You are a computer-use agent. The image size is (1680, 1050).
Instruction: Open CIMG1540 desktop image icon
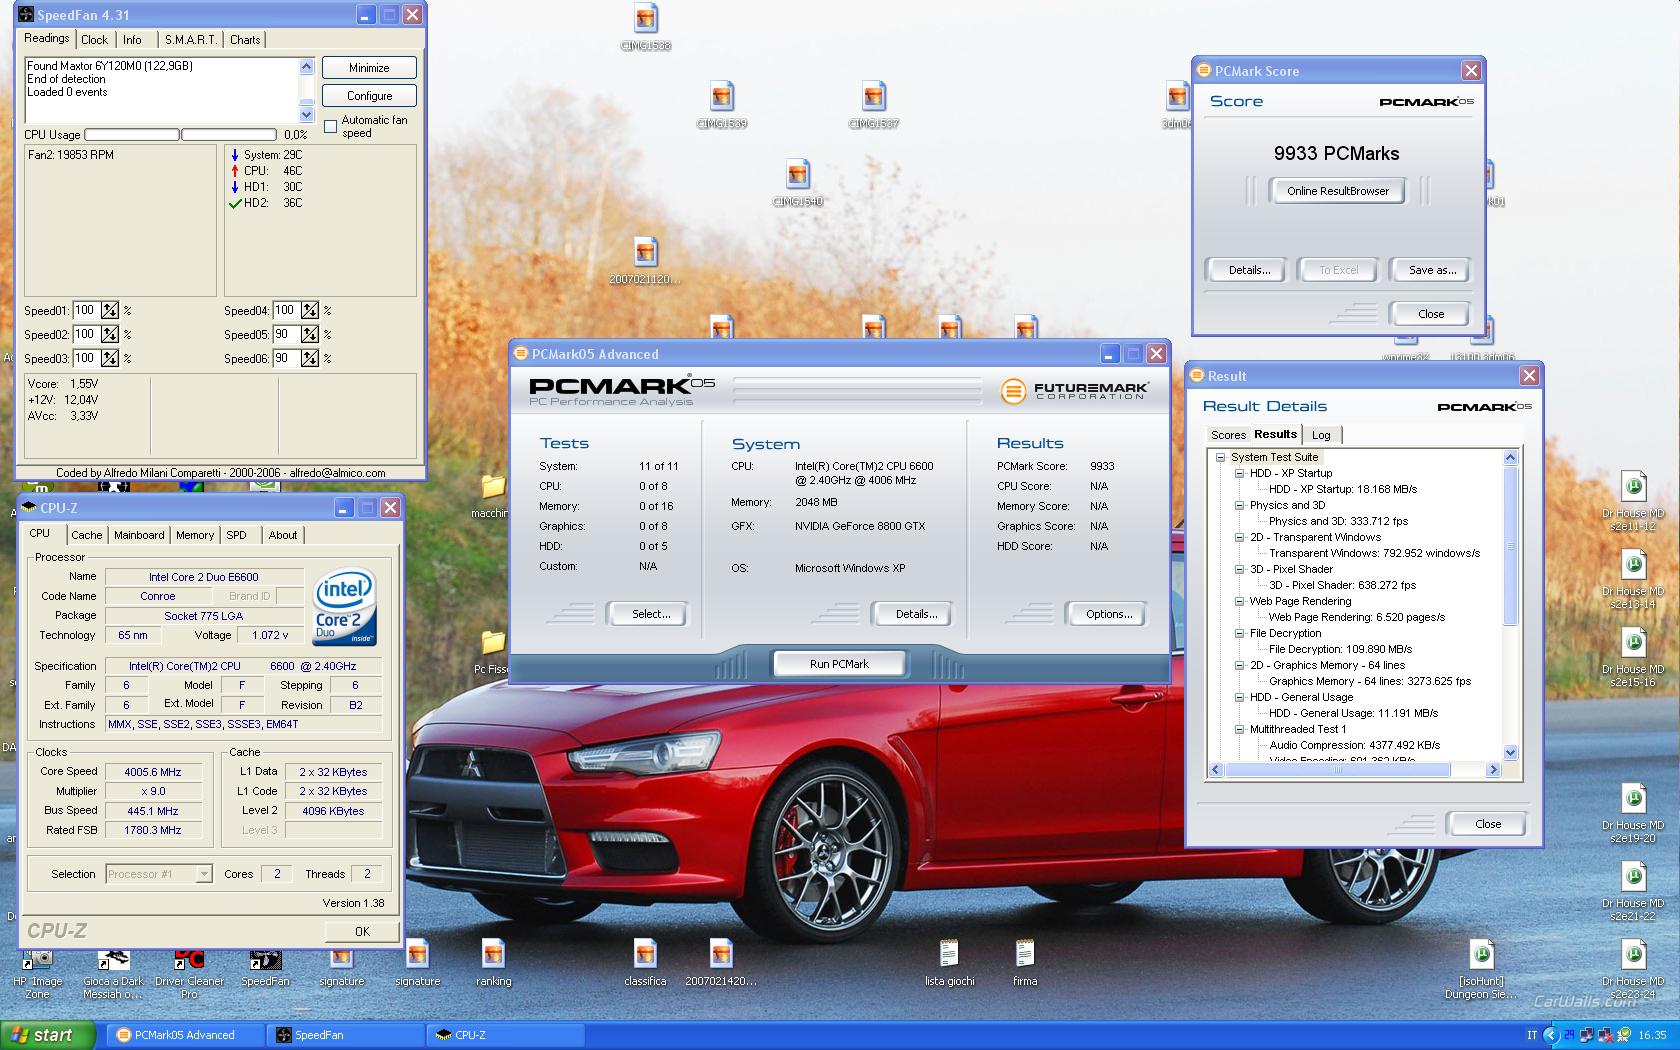coord(798,183)
